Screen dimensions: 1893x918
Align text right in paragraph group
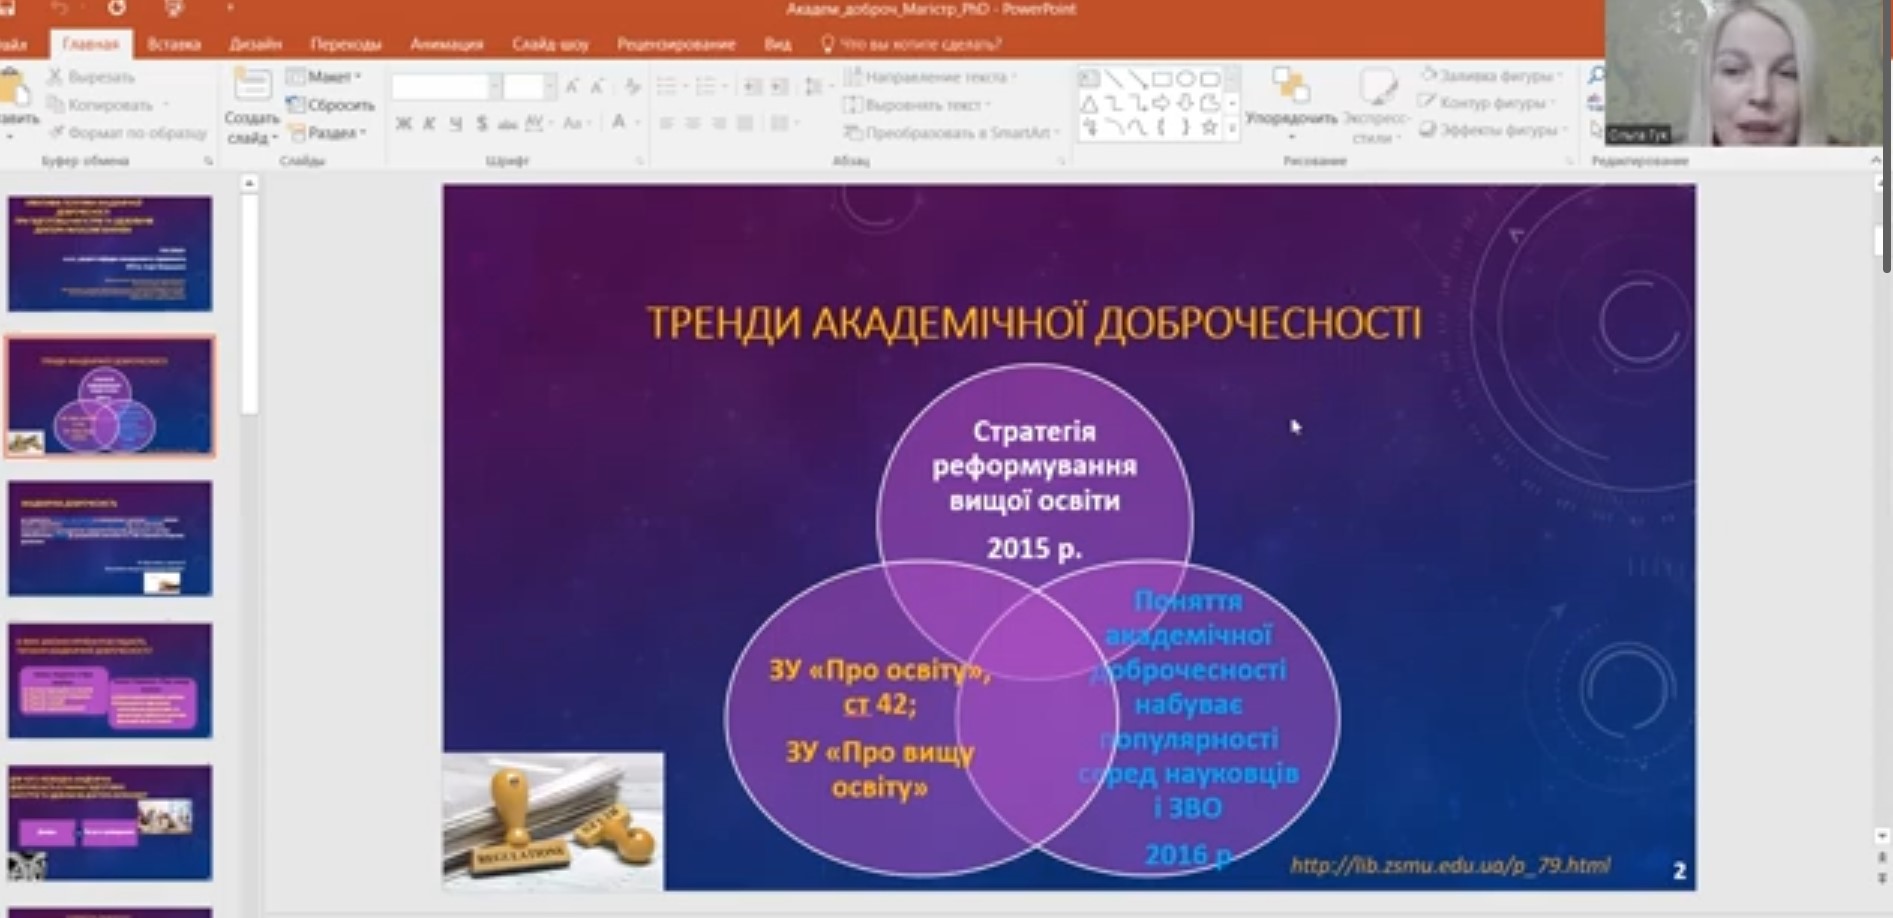pos(718,123)
